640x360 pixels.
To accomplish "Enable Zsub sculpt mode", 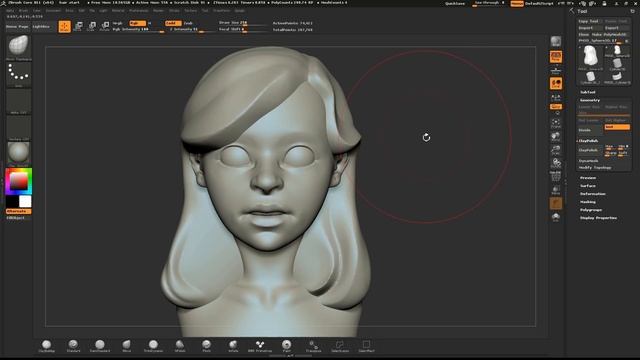I will click(188, 23).
